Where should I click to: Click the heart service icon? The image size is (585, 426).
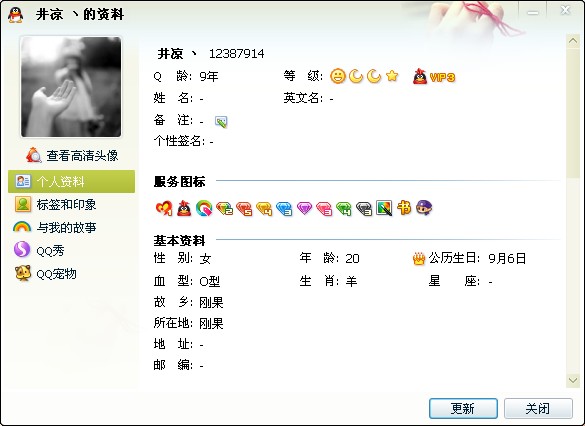[164, 208]
